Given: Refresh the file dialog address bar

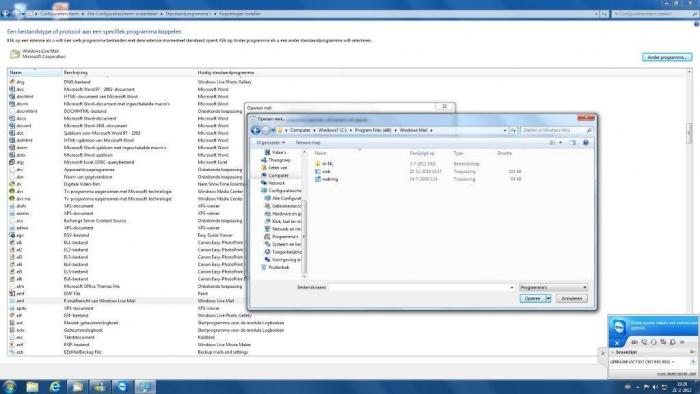Looking at the screenshot, I should pos(513,130).
